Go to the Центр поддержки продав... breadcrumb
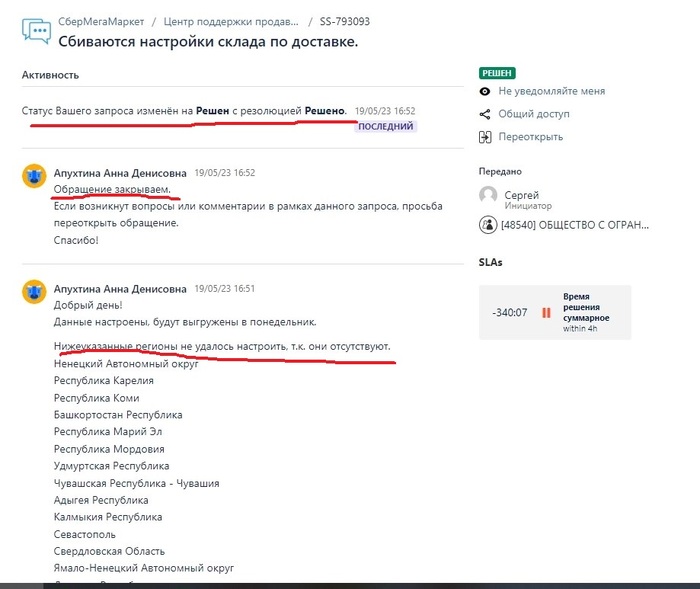This screenshot has width=700, height=589. tap(229, 21)
